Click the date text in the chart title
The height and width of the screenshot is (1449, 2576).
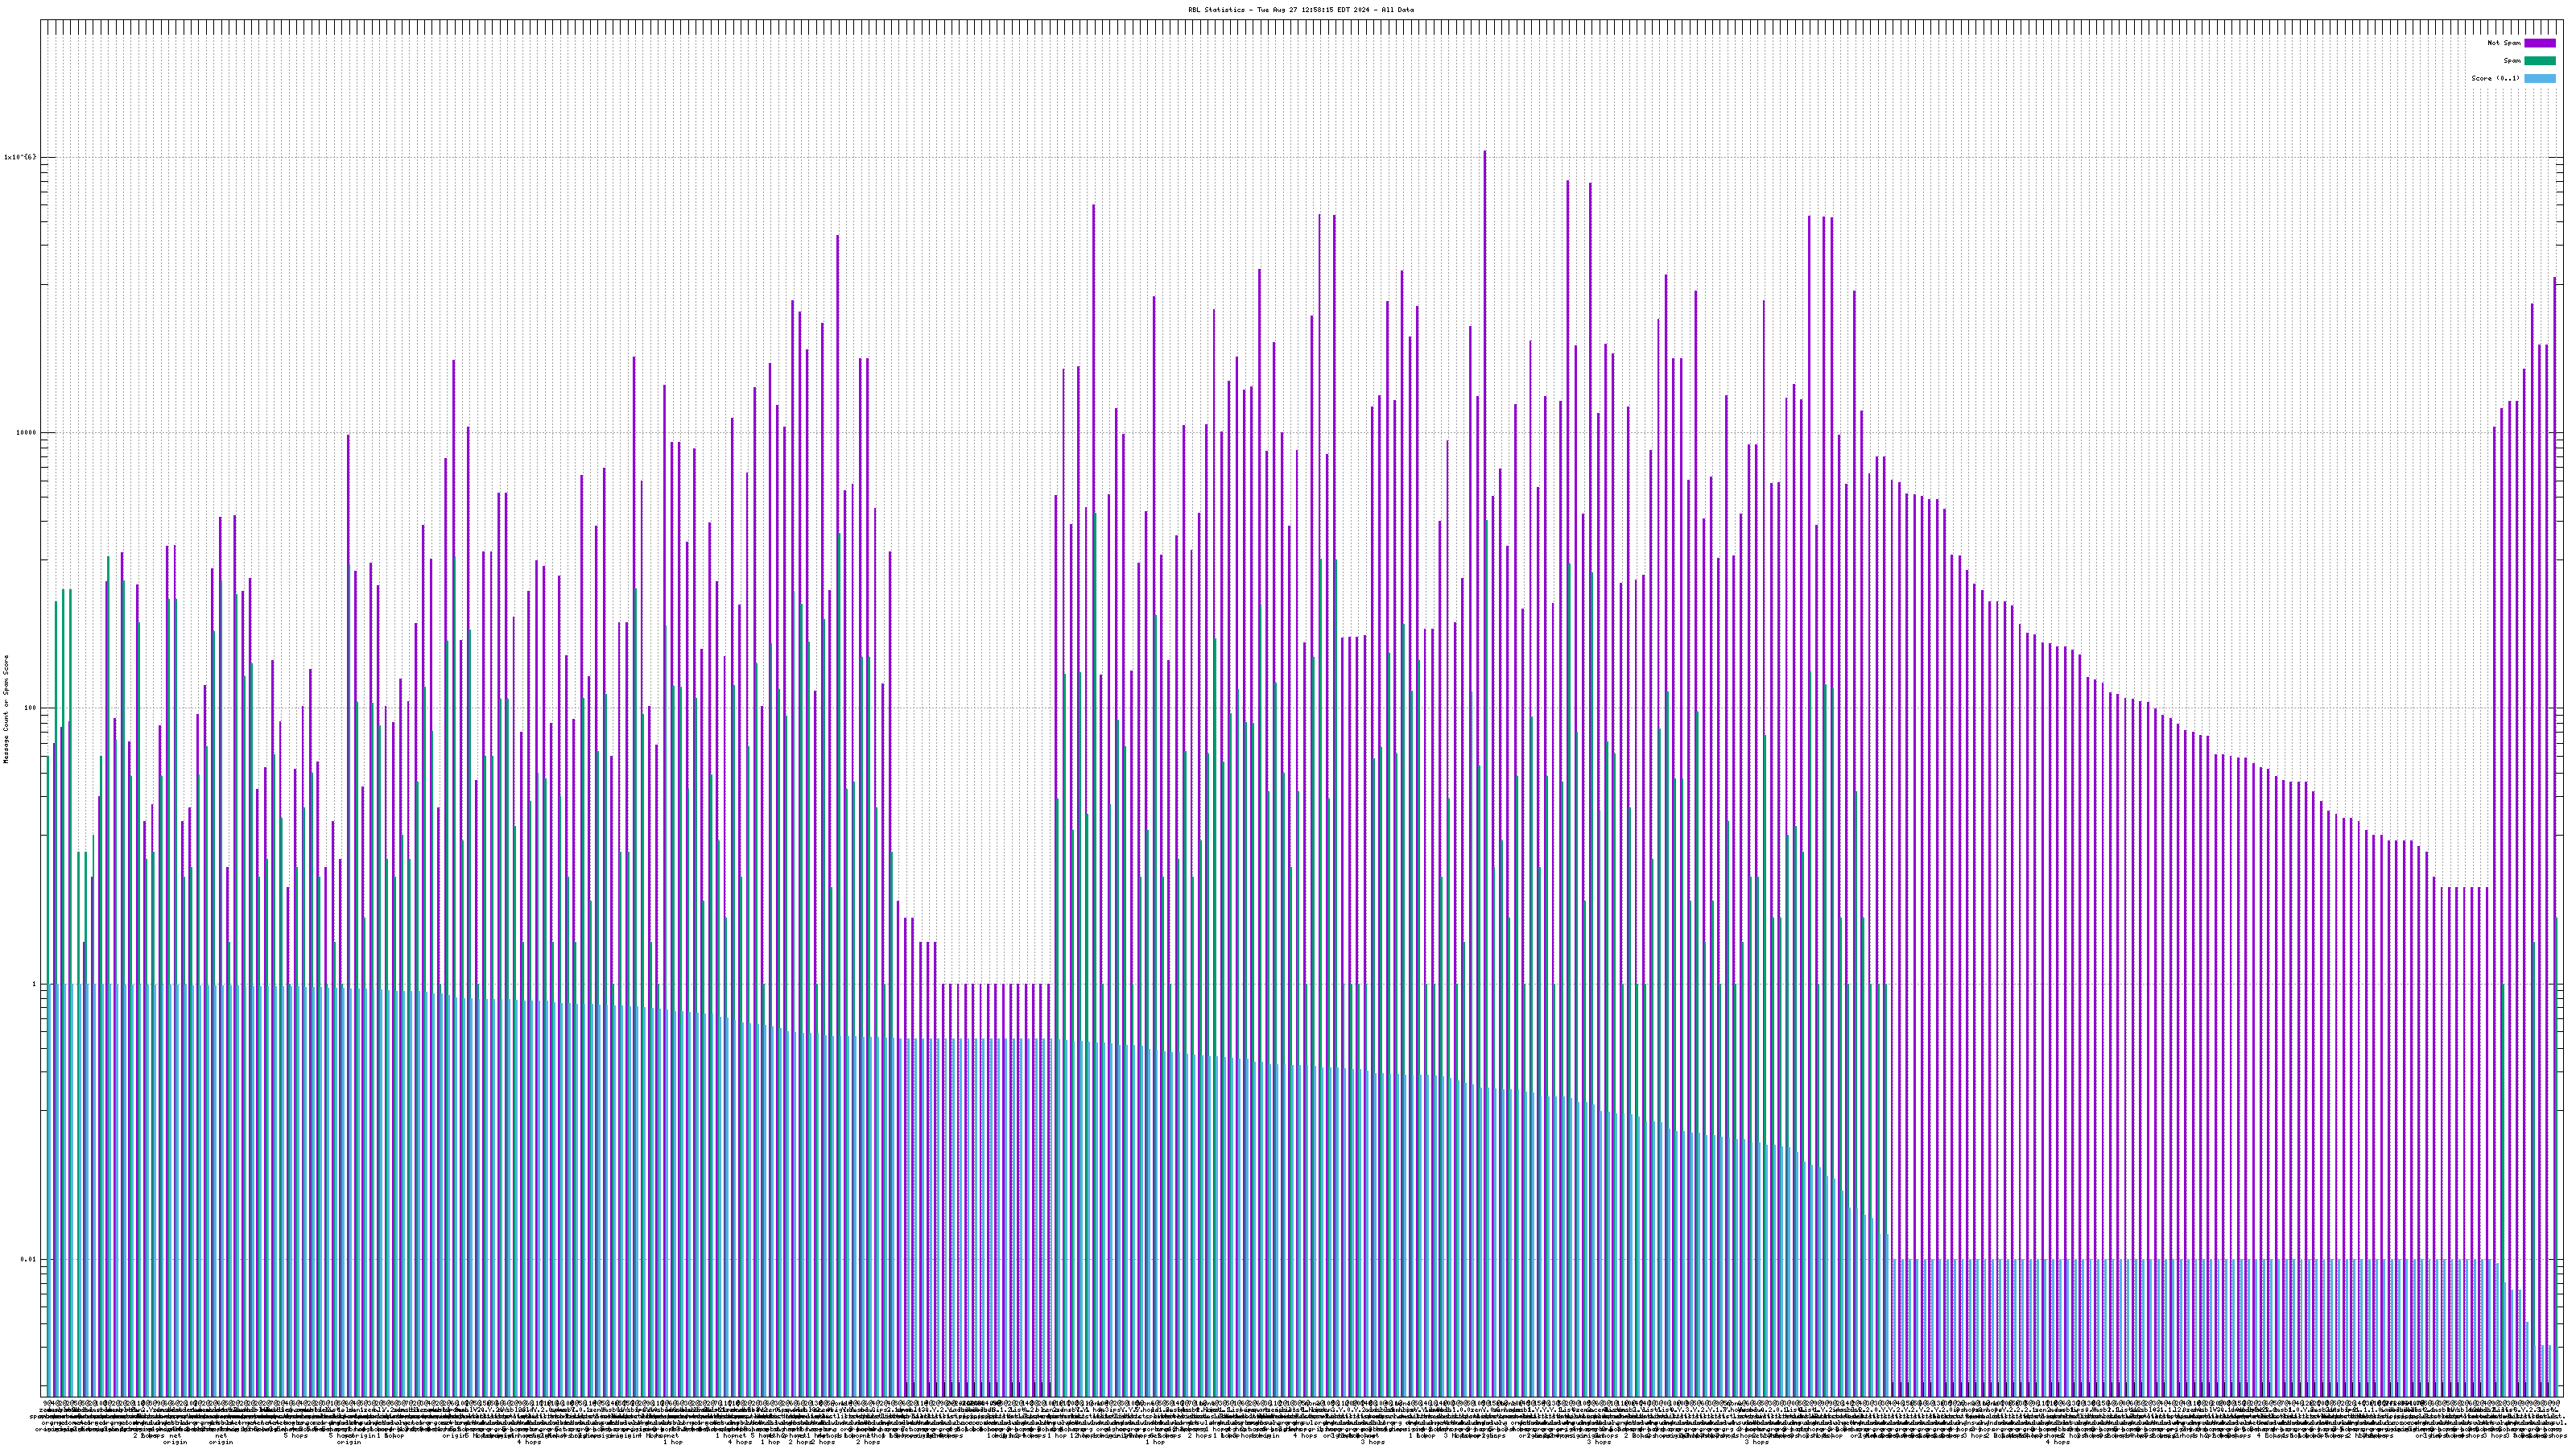click(x=1312, y=10)
